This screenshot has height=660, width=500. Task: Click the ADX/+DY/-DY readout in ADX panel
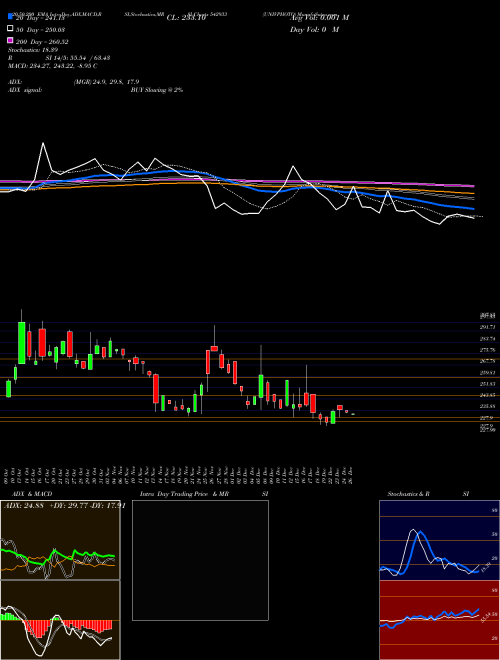coord(64,506)
